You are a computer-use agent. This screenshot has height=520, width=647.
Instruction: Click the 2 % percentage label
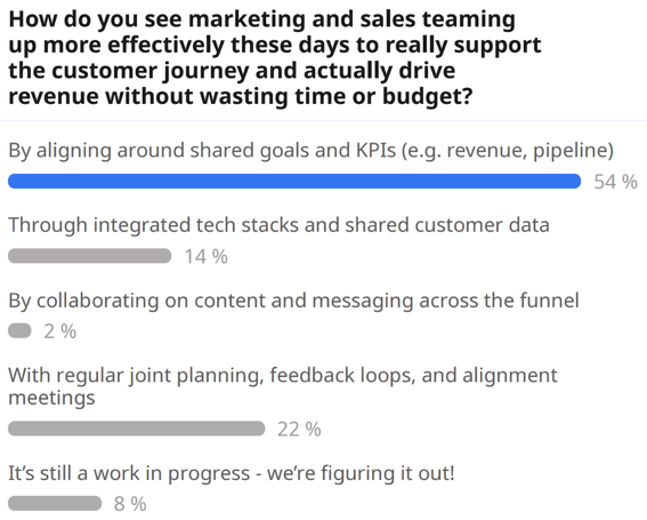[60, 331]
